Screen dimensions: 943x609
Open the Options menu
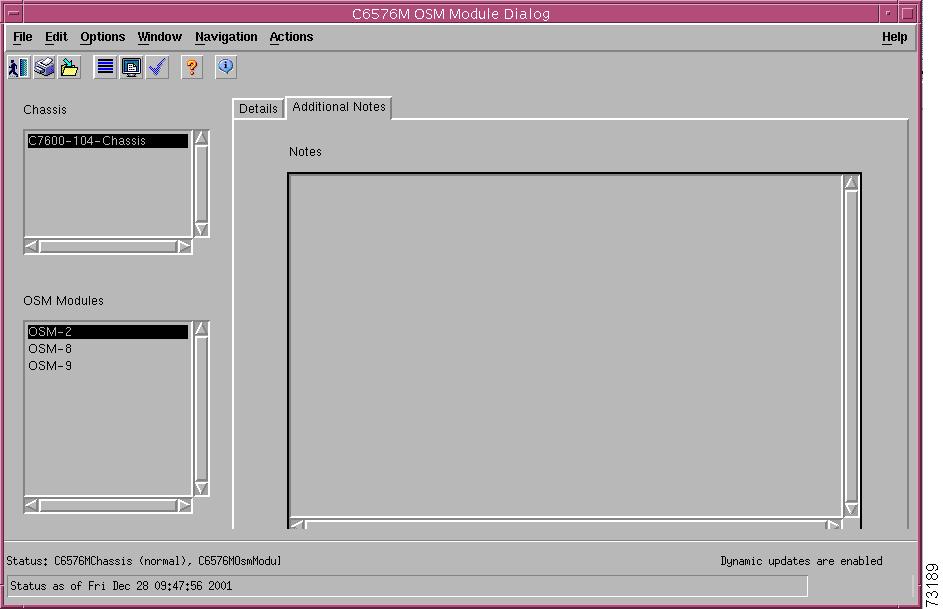coord(103,37)
